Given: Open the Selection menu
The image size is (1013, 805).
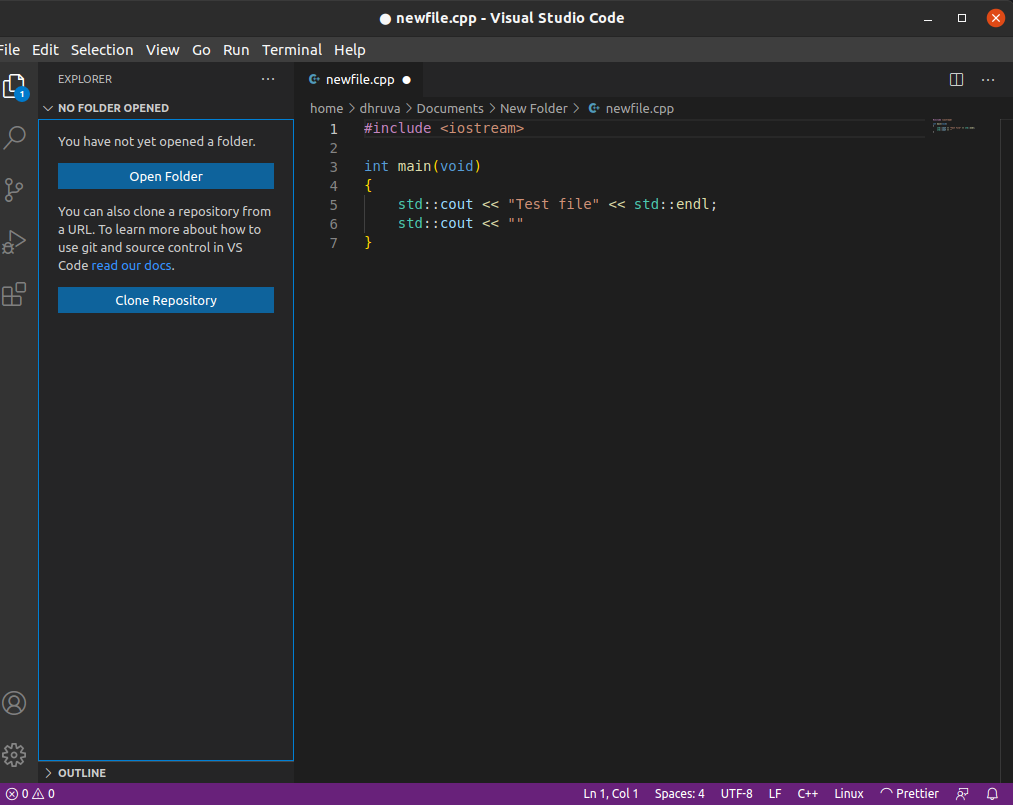Looking at the screenshot, I should point(102,50).
